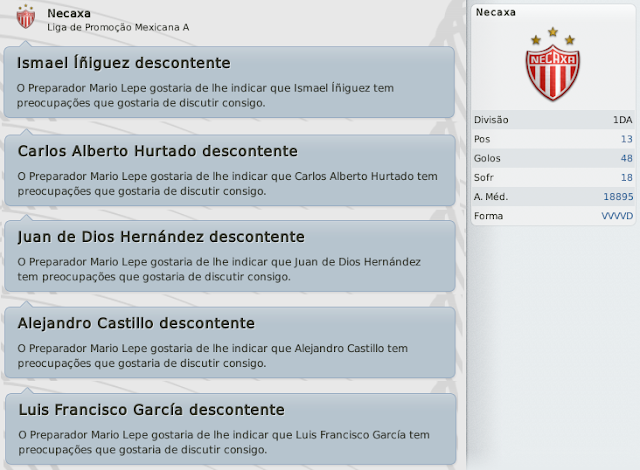Screen dimensions: 640x470
Task: Click the A. Méd. value 18895
Action: [x=618, y=197]
